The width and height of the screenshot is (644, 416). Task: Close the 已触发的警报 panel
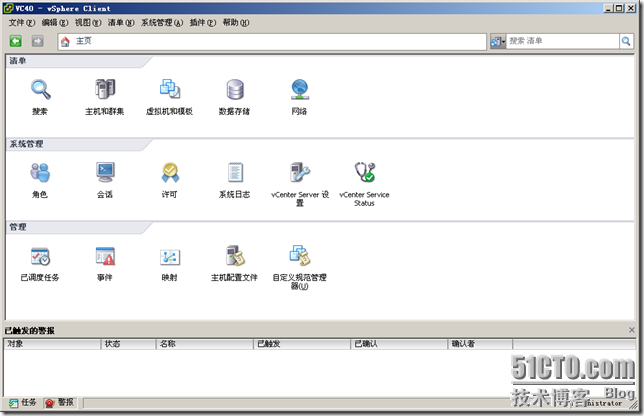(x=632, y=330)
